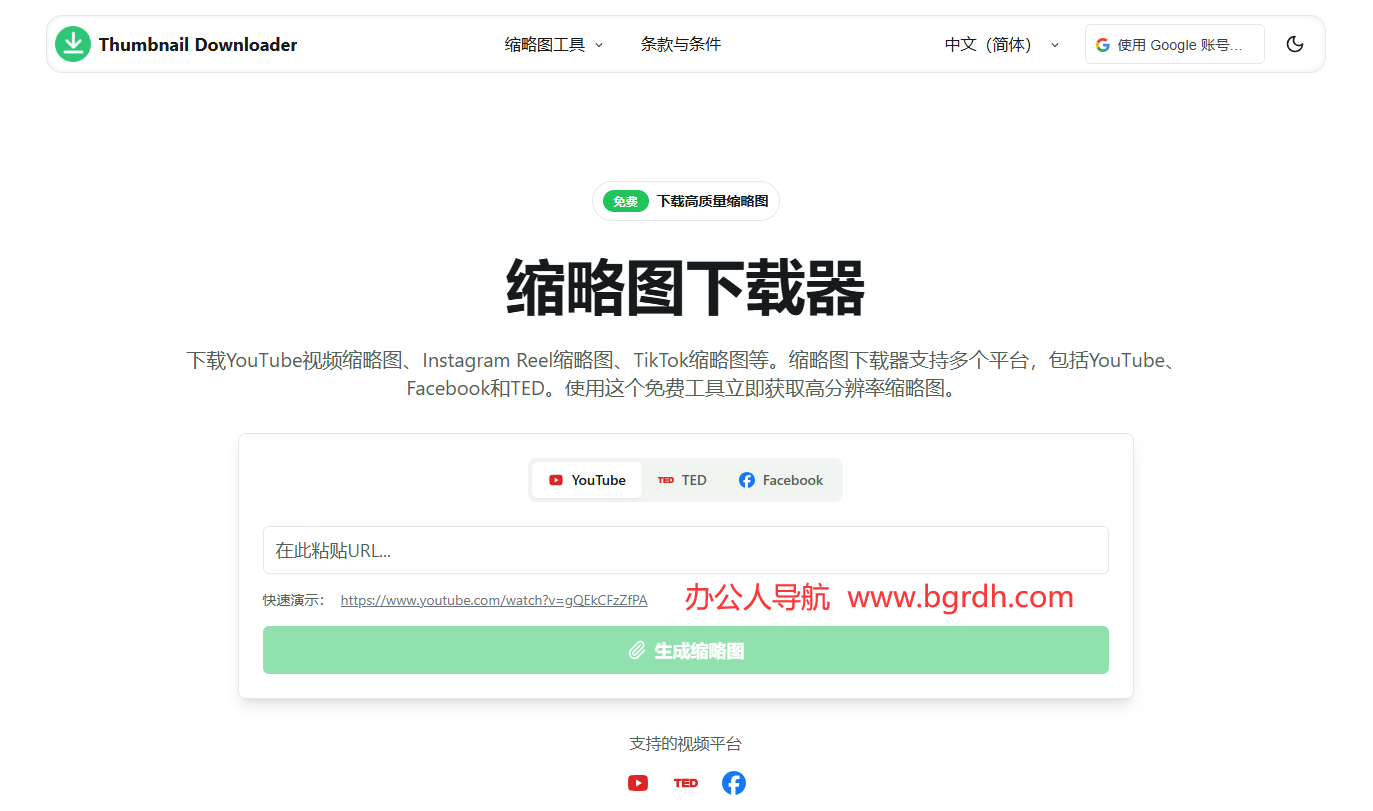Click inside the paste URL input field

click(686, 549)
